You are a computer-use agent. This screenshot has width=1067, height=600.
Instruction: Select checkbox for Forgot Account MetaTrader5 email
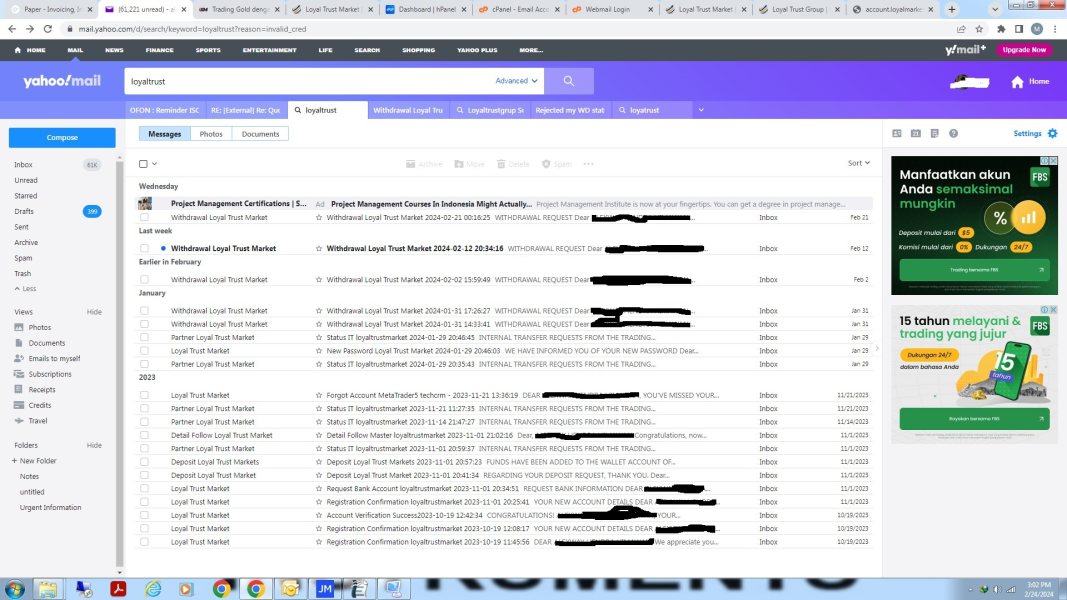click(144, 395)
